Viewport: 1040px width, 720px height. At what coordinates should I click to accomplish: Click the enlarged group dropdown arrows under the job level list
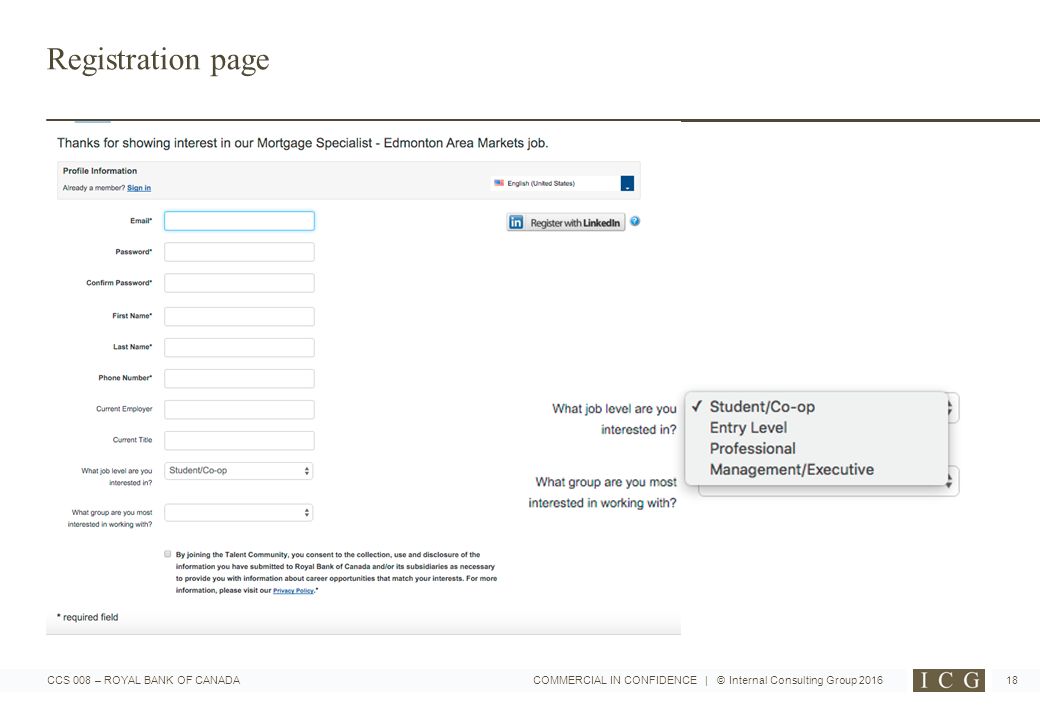950,481
